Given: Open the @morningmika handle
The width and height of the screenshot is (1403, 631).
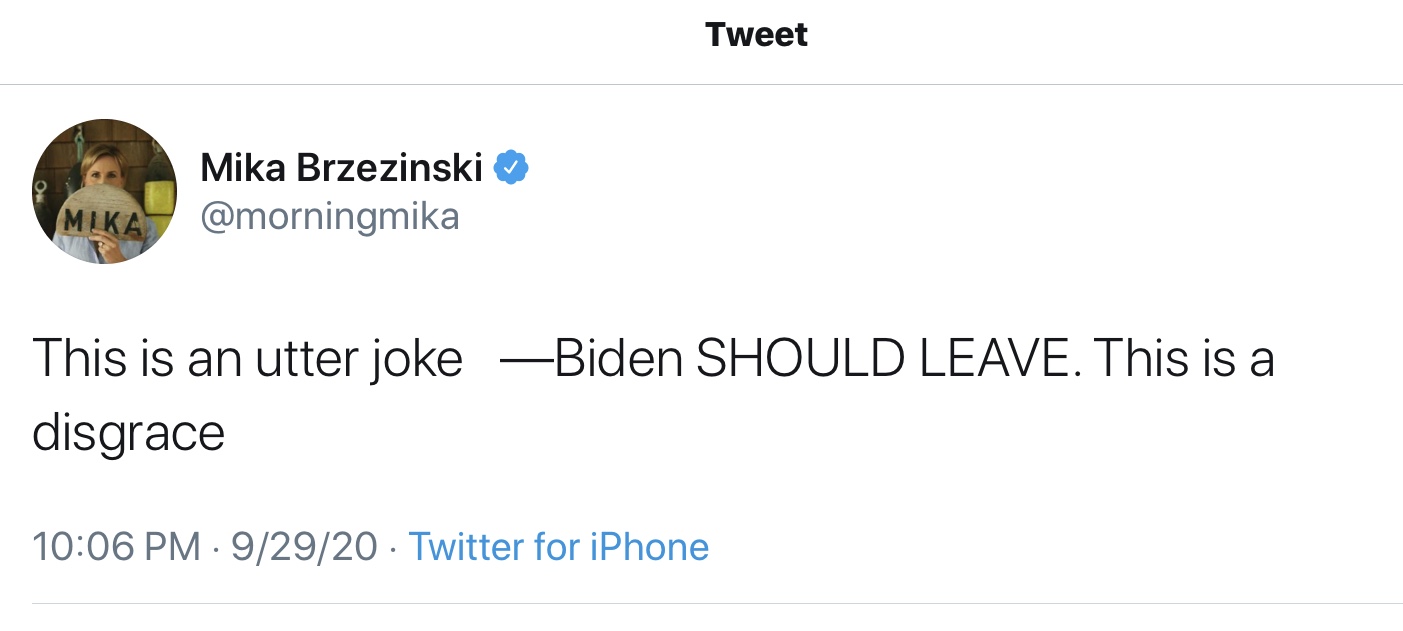Looking at the screenshot, I should 330,217.
